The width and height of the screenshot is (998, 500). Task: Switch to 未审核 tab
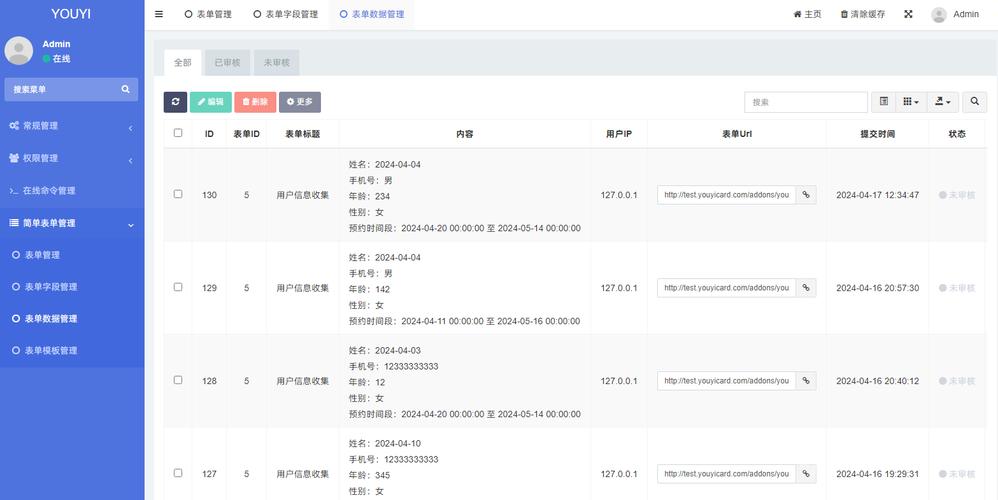pos(277,62)
